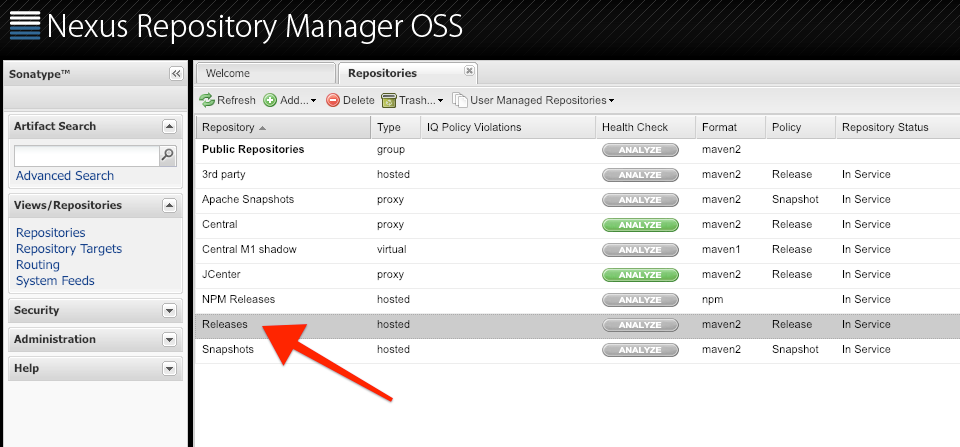Select the 3rd party repository row
Screen dimensions: 960x447
577,175
